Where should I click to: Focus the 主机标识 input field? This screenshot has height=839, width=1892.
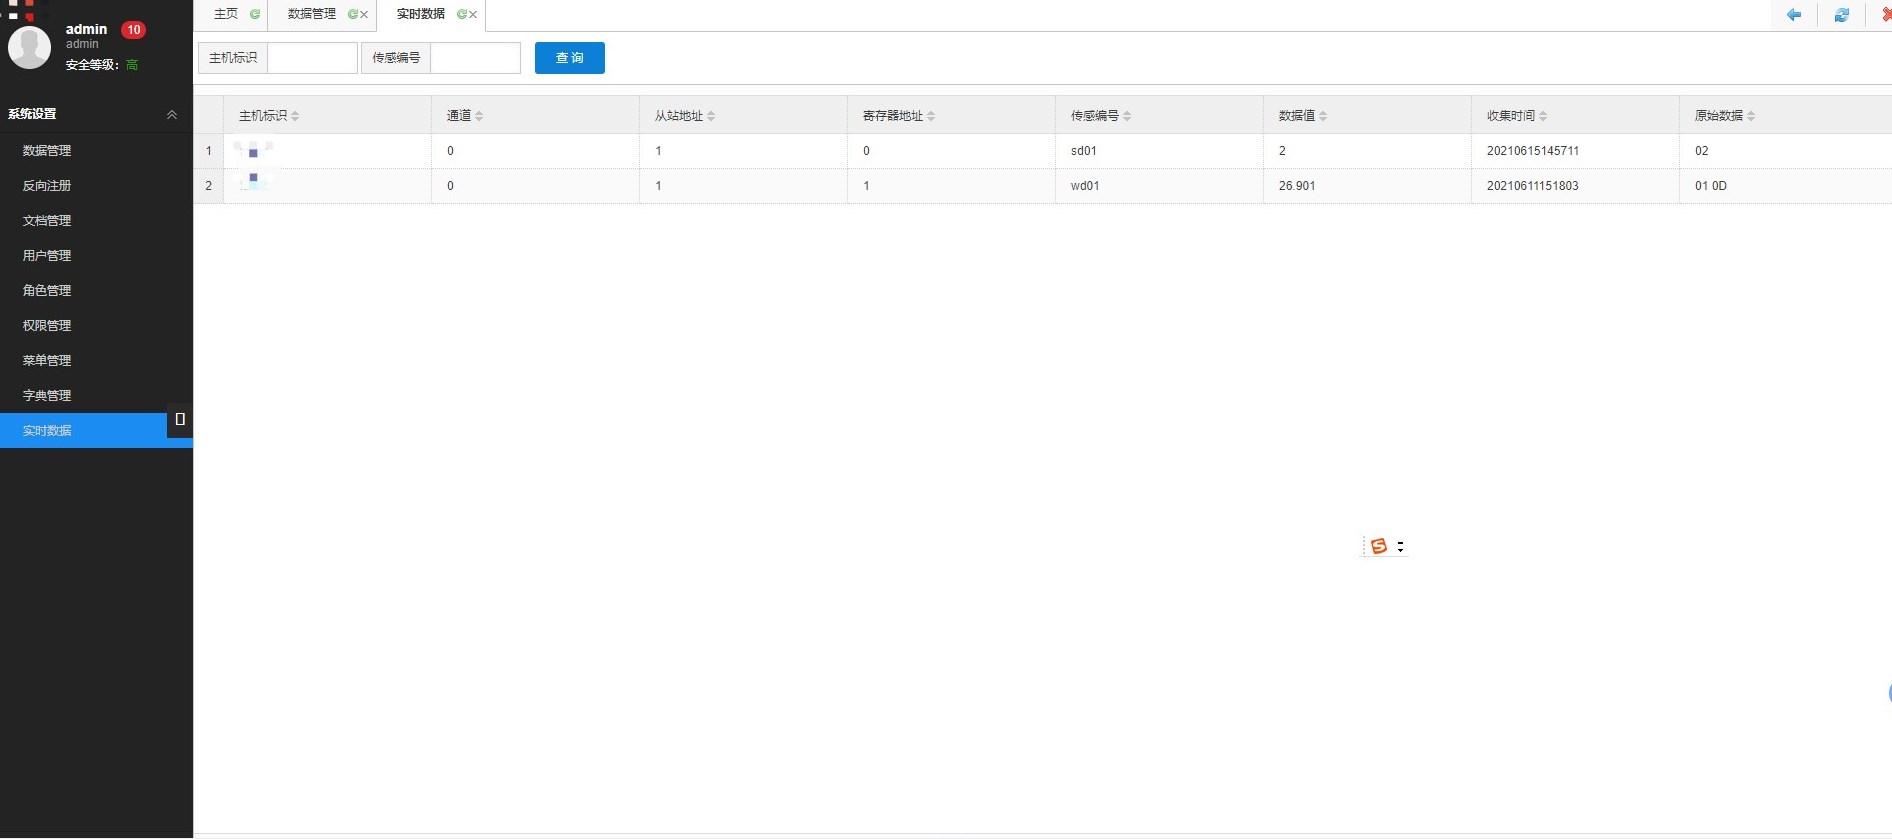(312, 58)
